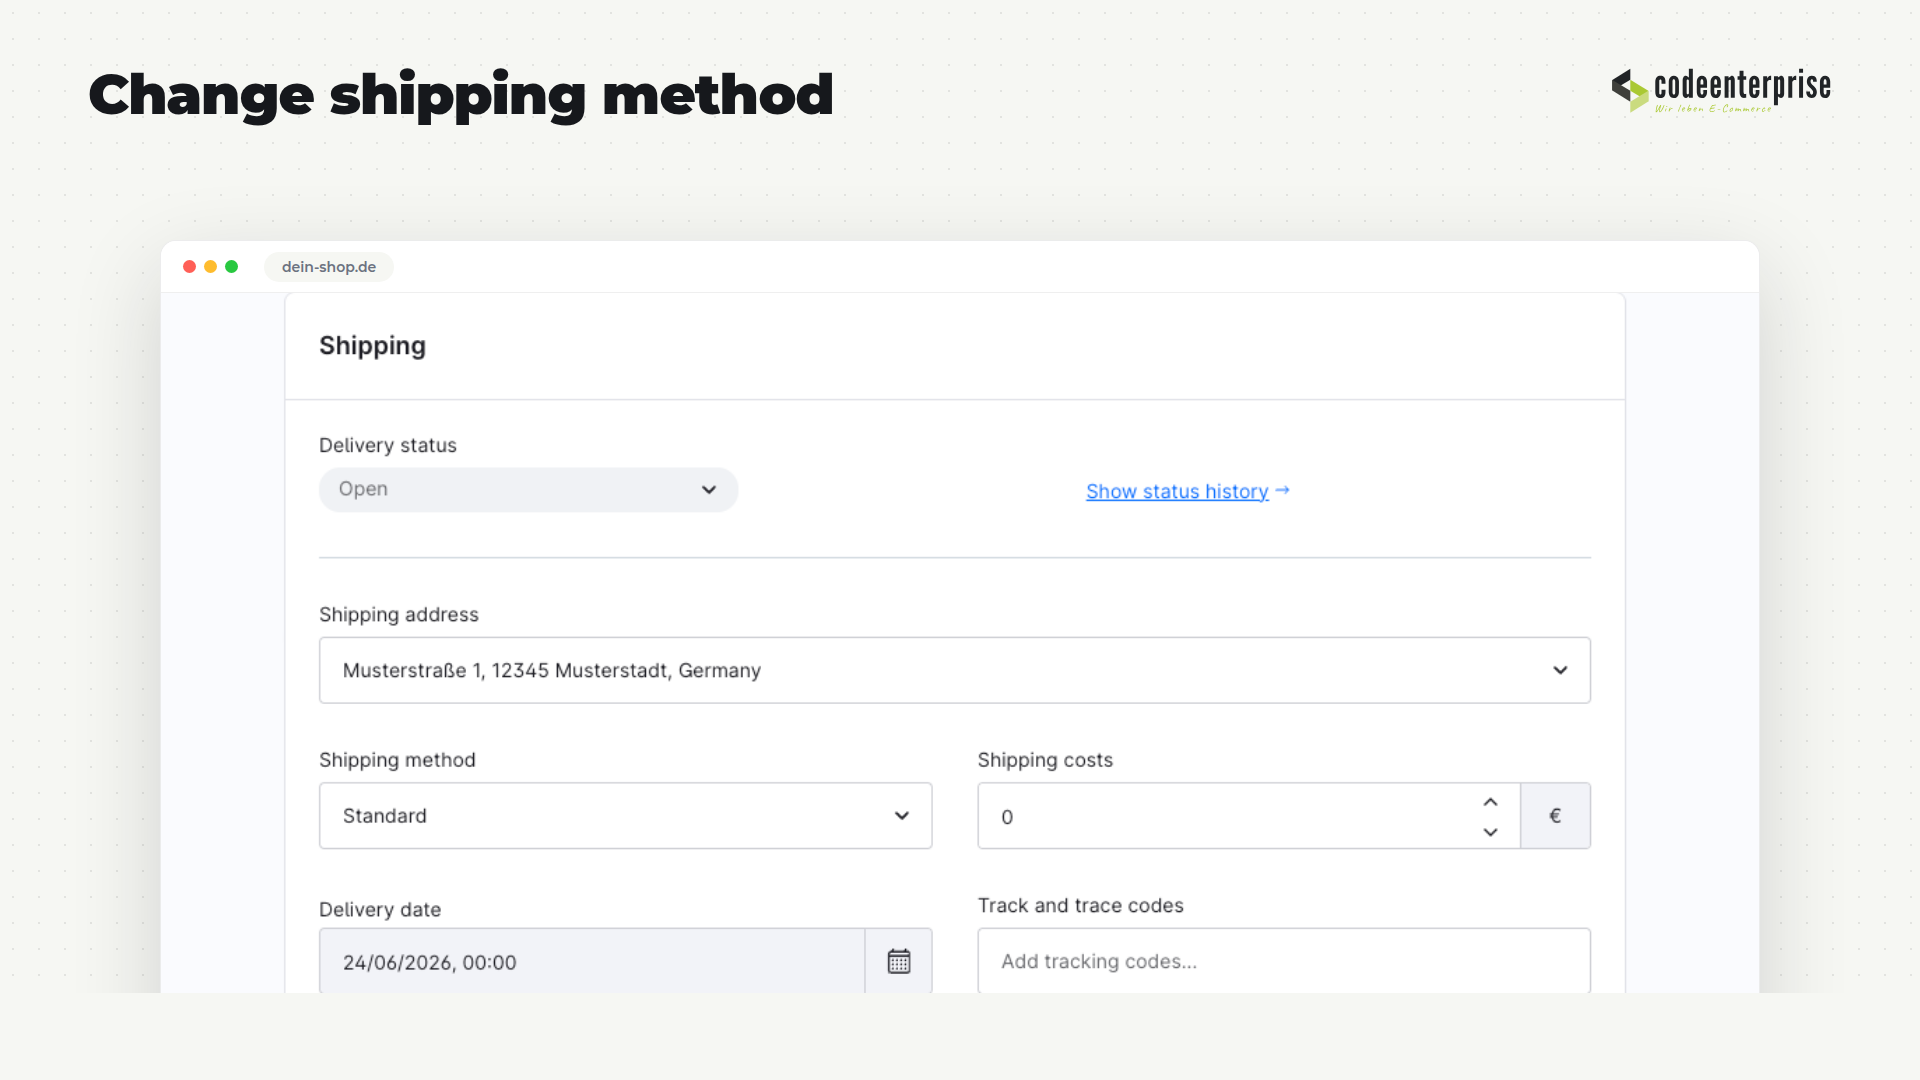The image size is (1920, 1080).
Task: Click the dein-shop.de address pill
Action: point(329,267)
